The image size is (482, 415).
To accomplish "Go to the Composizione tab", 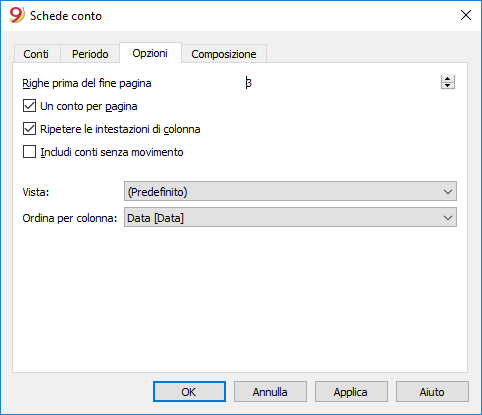I will (x=224, y=54).
